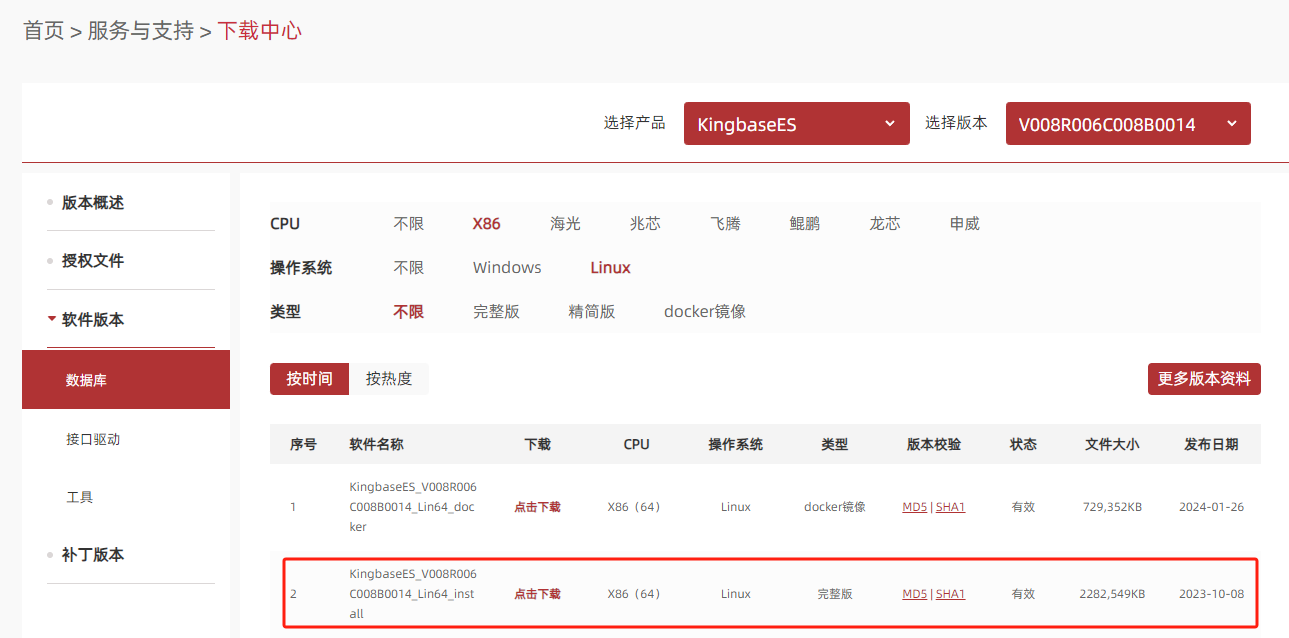This screenshot has height=638, width=1289.
Task: Click the 软件名称 column header
Action: coord(376,444)
